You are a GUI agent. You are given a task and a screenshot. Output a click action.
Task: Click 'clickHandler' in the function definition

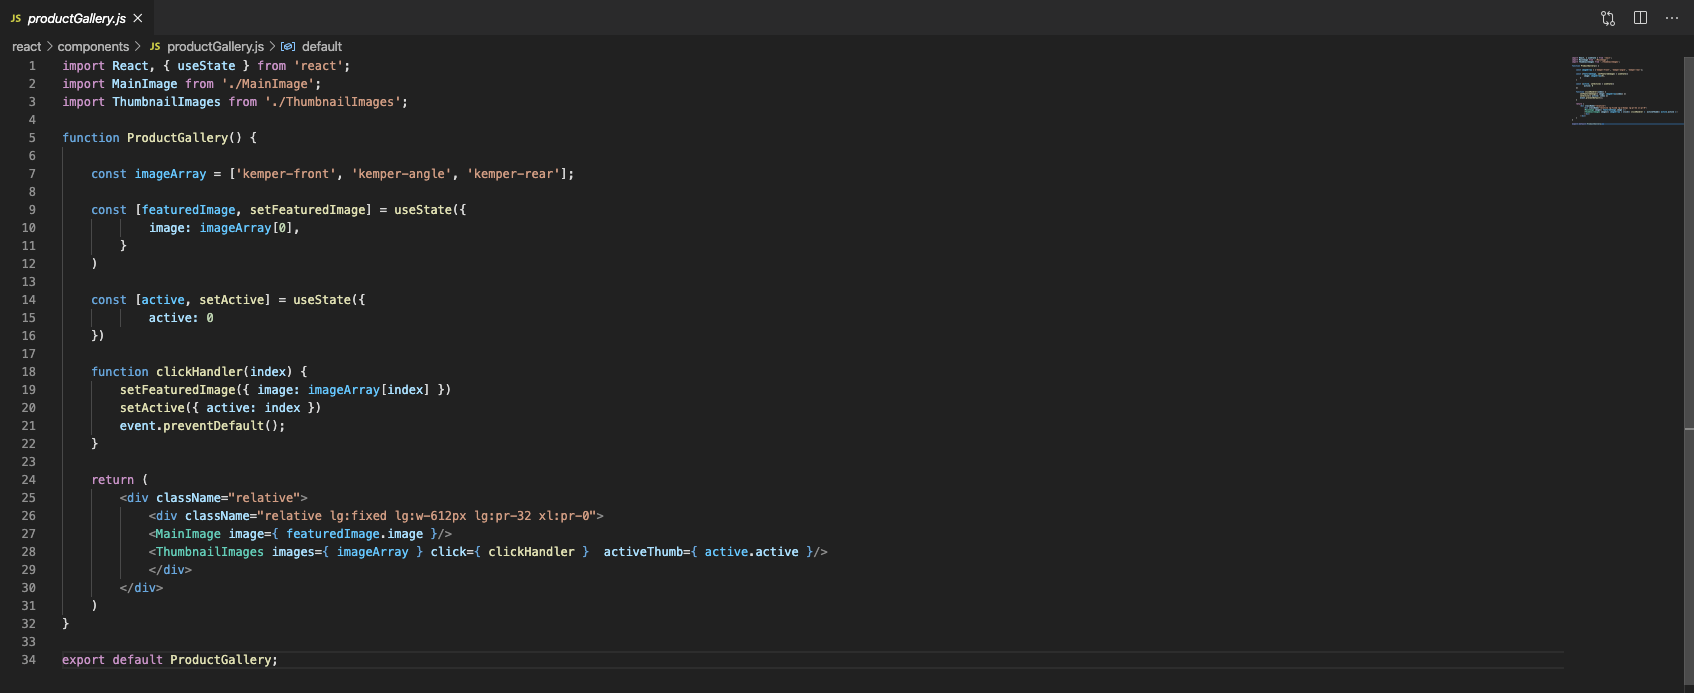pyautogui.click(x=199, y=372)
